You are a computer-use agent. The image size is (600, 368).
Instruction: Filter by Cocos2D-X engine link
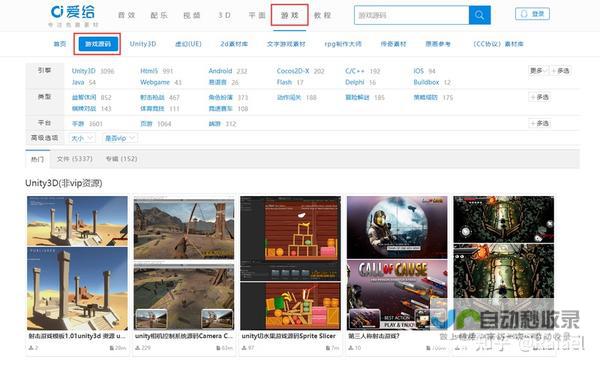pos(293,71)
